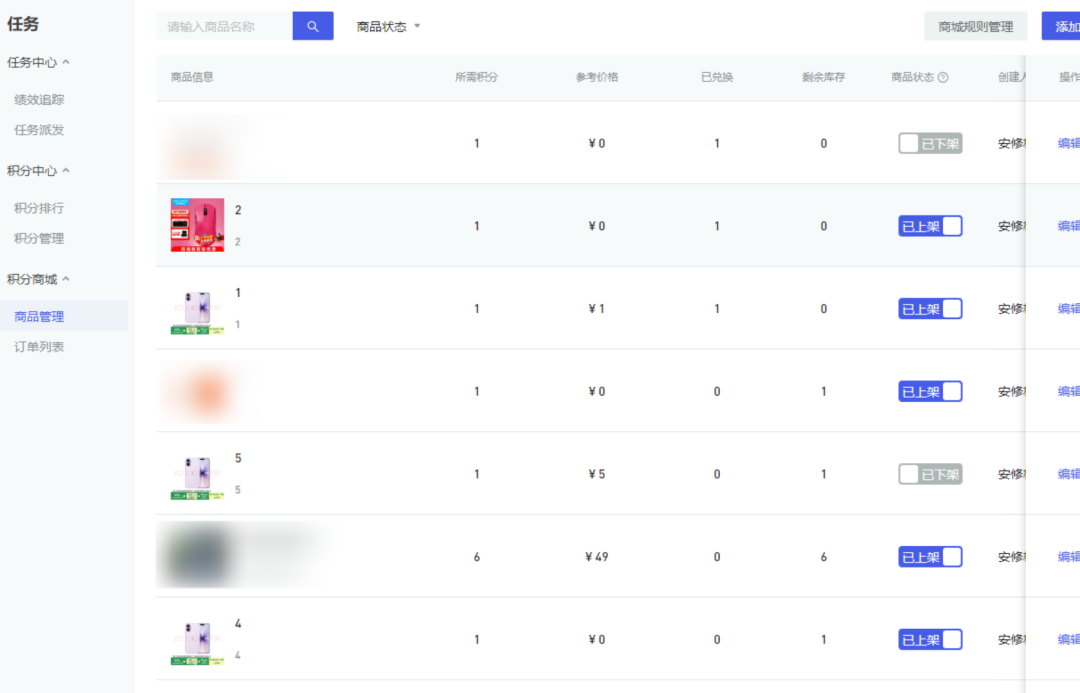Viewport: 1080px width, 693px height.
Task: Click the blue search magnifier button
Action: pos(312,27)
